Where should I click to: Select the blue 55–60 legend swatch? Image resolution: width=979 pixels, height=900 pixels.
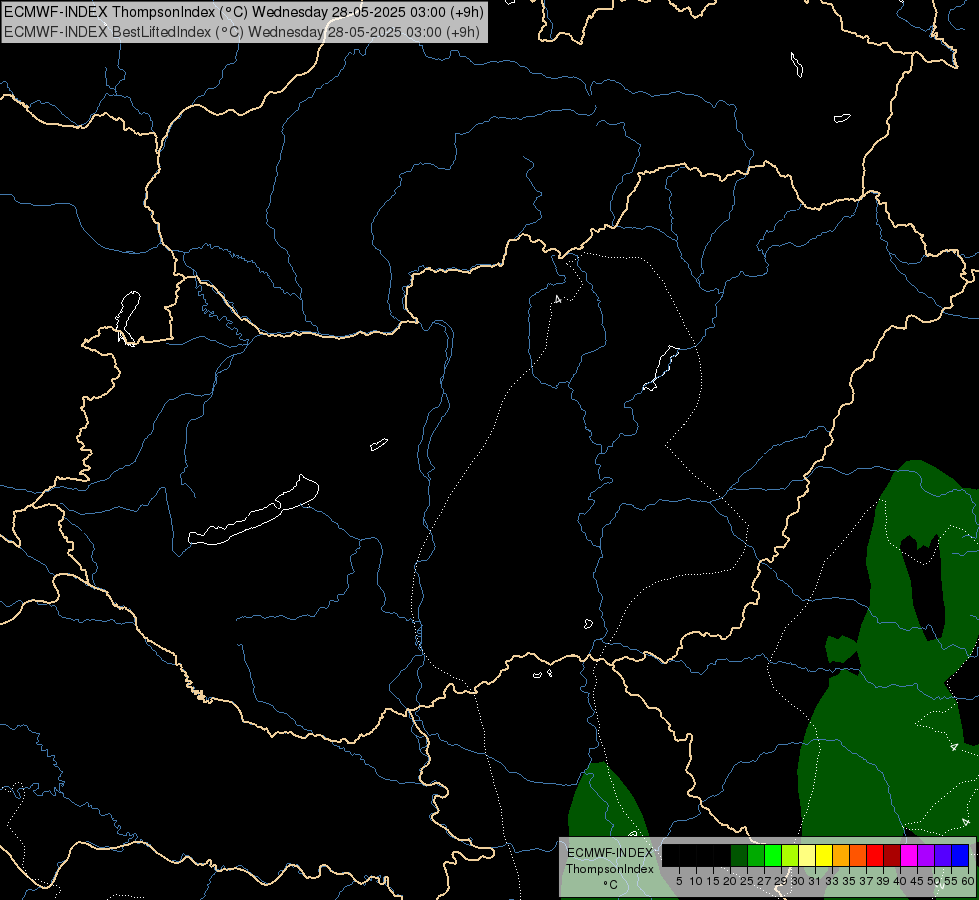click(x=960, y=855)
